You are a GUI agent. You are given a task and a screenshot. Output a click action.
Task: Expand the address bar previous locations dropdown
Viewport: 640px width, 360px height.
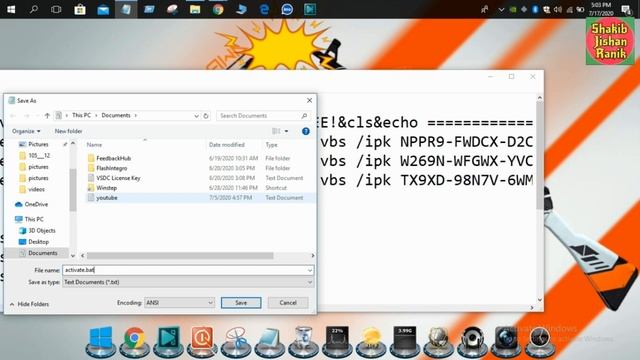pos(196,116)
